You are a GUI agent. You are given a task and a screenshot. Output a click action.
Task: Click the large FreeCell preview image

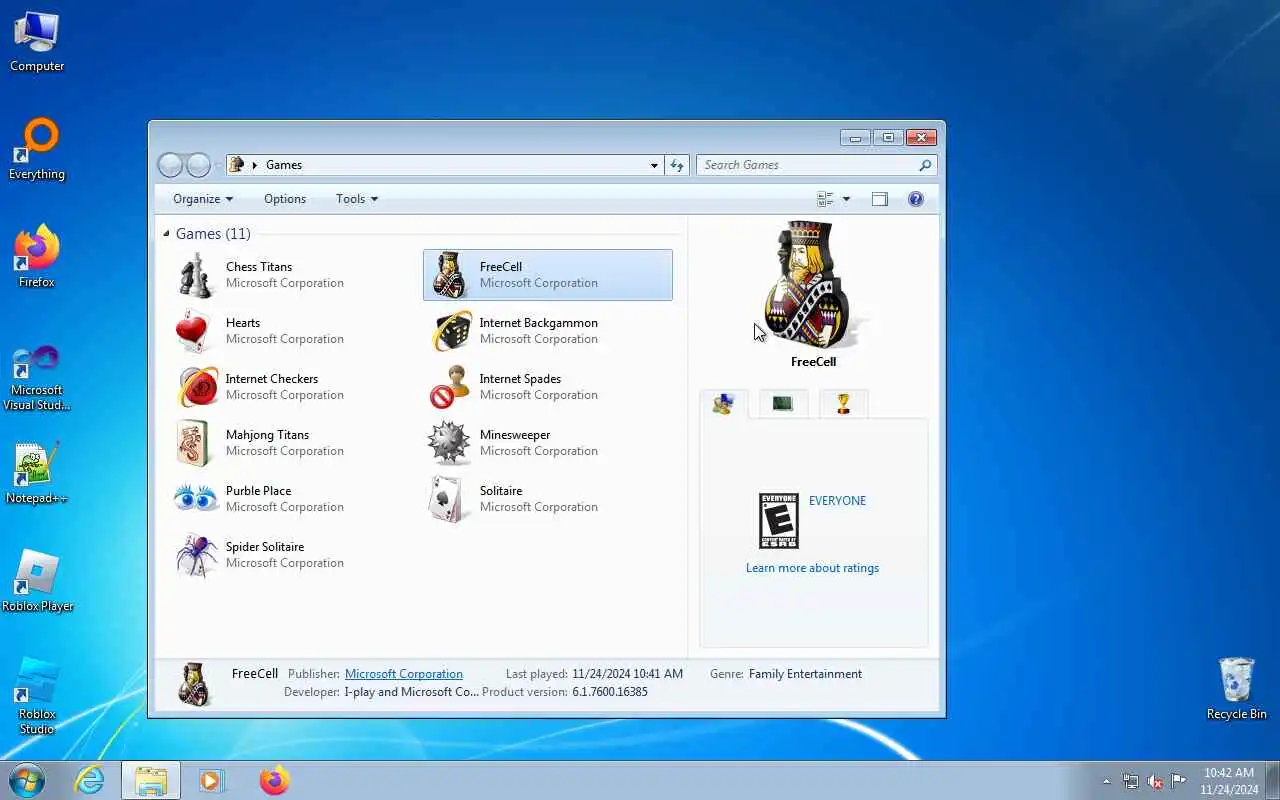point(813,285)
